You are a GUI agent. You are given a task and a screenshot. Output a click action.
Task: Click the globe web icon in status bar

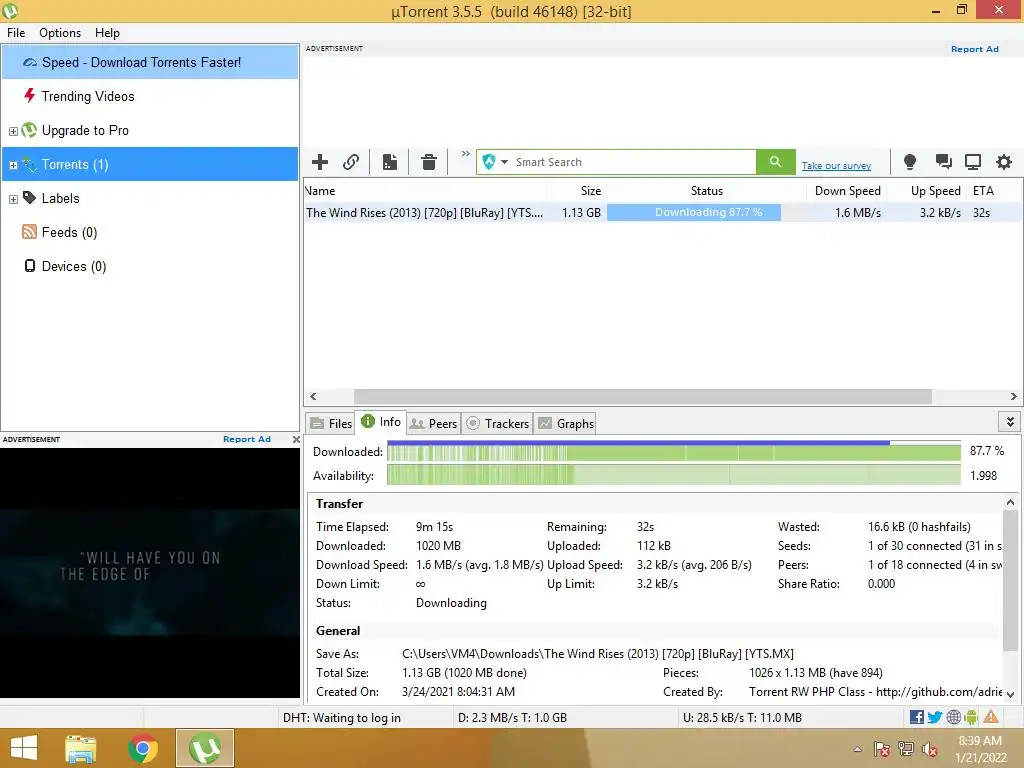point(953,717)
